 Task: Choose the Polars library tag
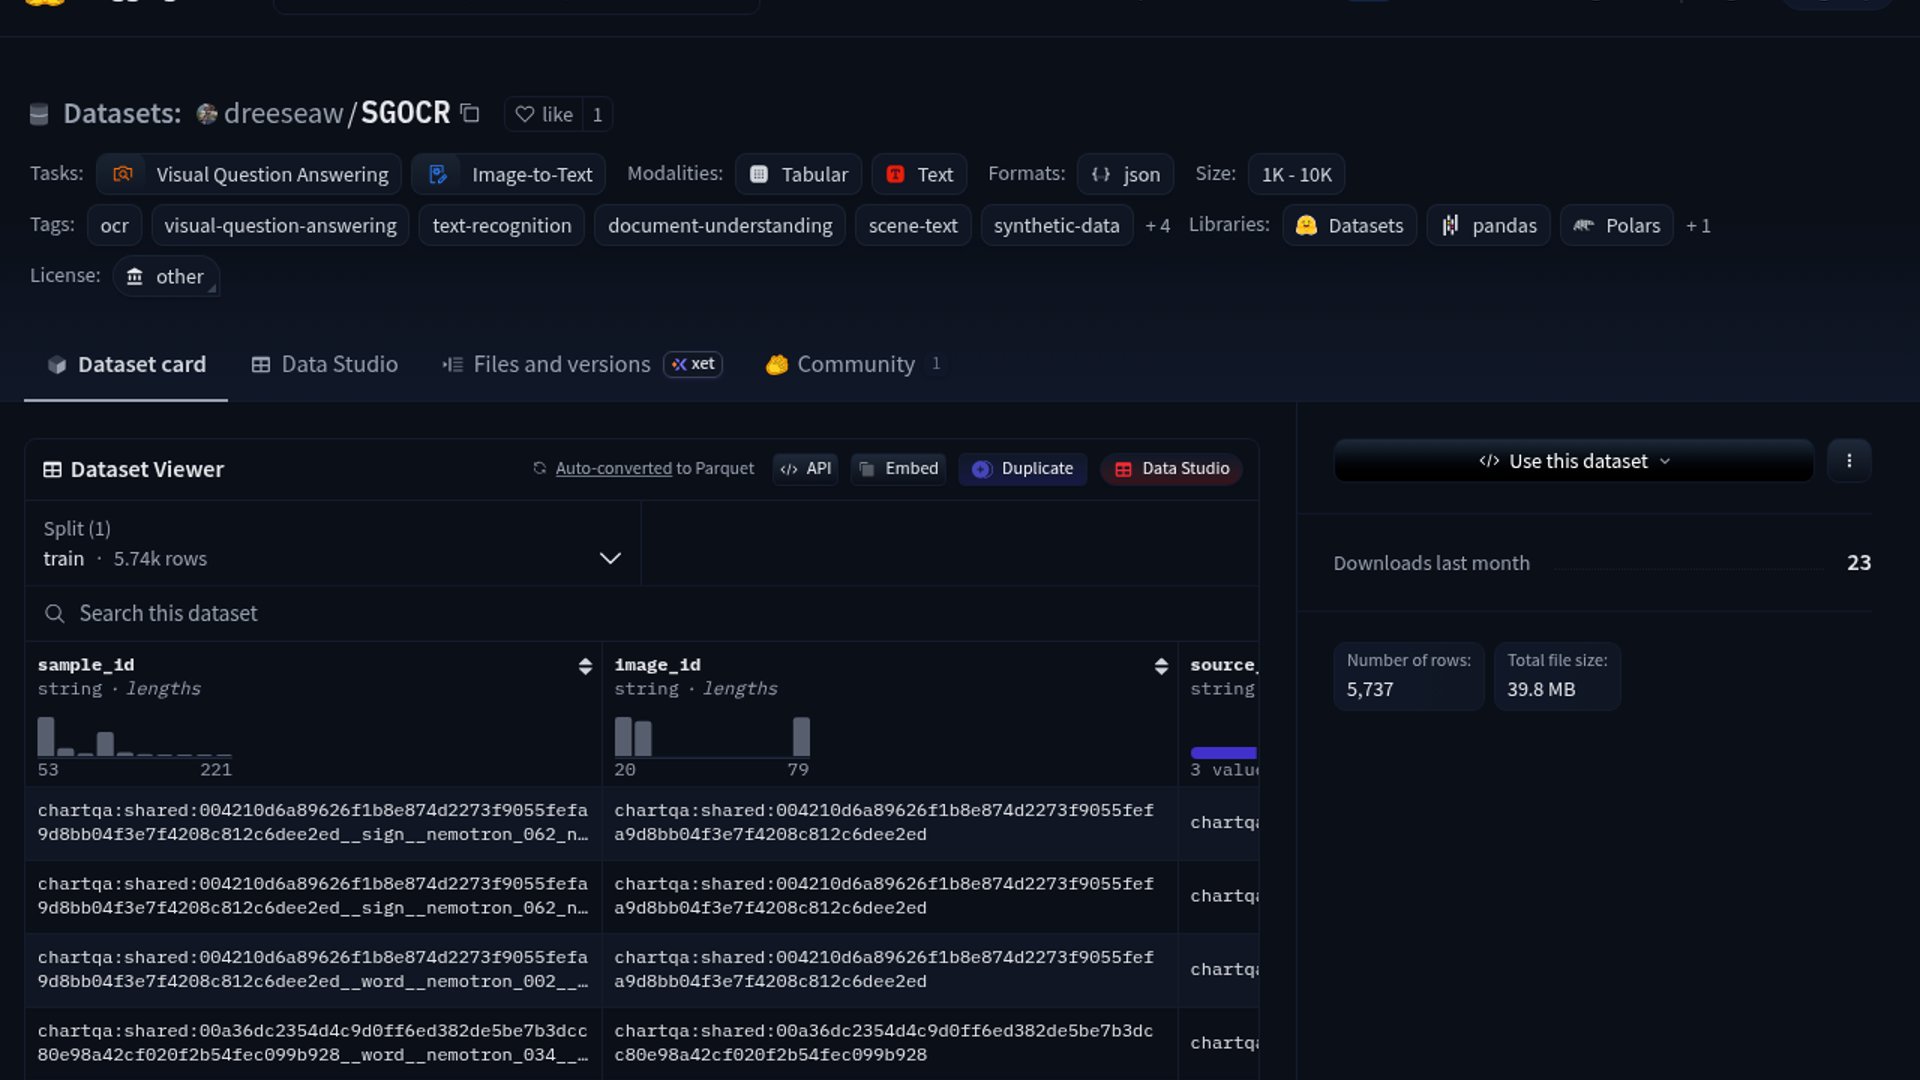coord(1616,226)
